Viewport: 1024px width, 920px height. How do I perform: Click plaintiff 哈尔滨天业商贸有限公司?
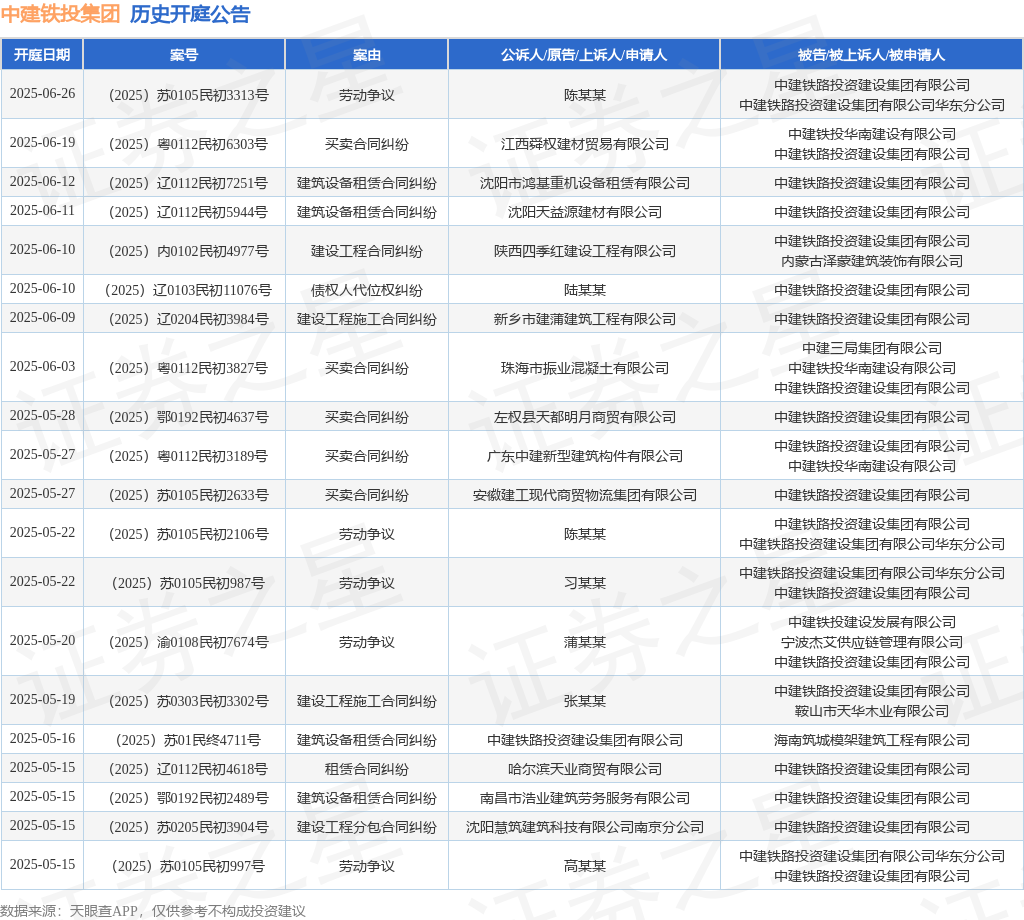[x=584, y=769]
